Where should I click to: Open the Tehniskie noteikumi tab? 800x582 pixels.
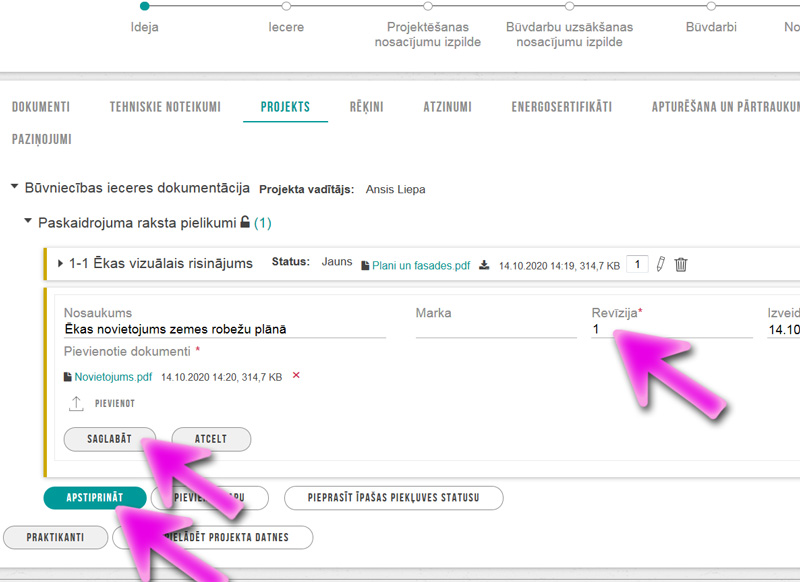(x=165, y=107)
